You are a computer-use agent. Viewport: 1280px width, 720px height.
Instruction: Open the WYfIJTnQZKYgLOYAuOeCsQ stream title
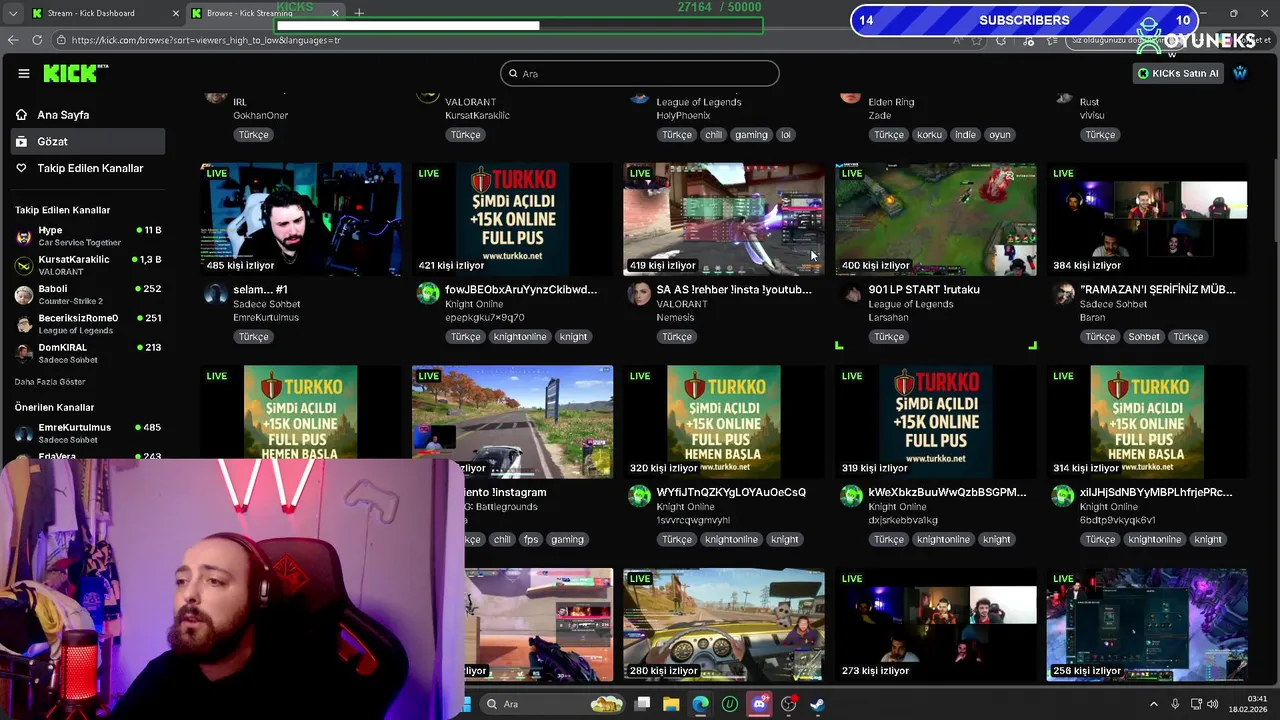click(x=731, y=492)
